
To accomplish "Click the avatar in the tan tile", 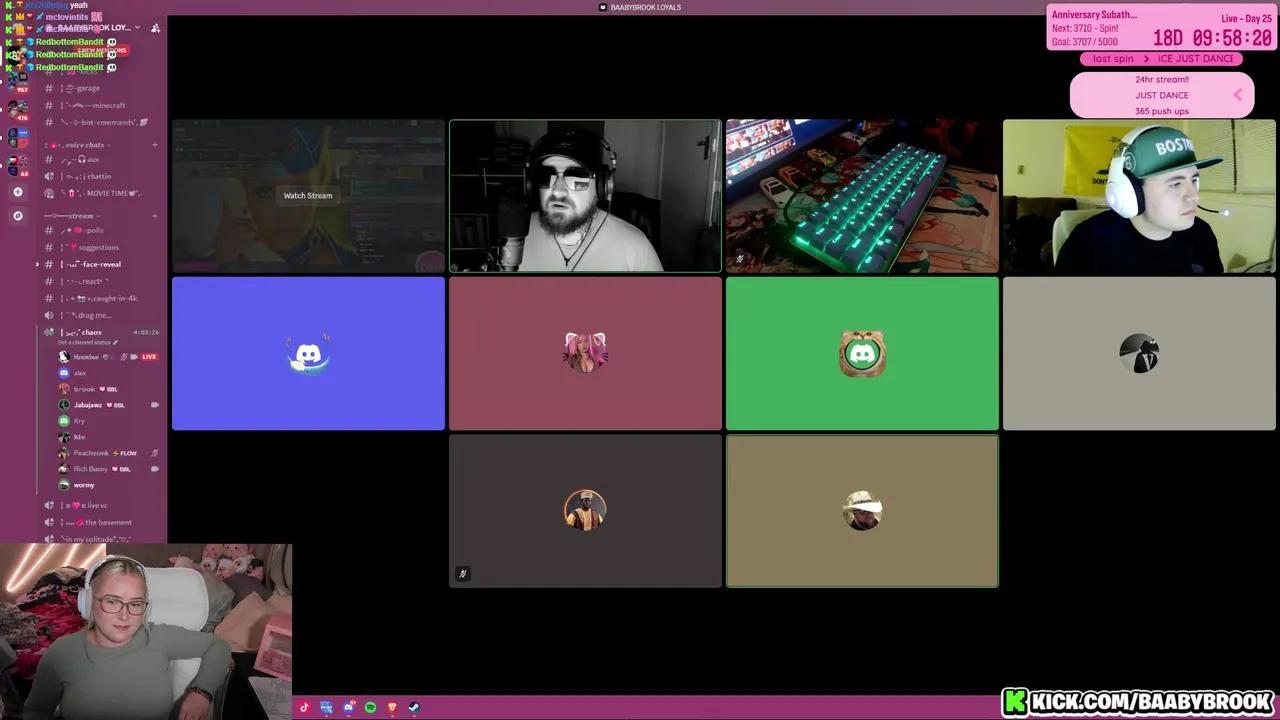I will (x=862, y=510).
